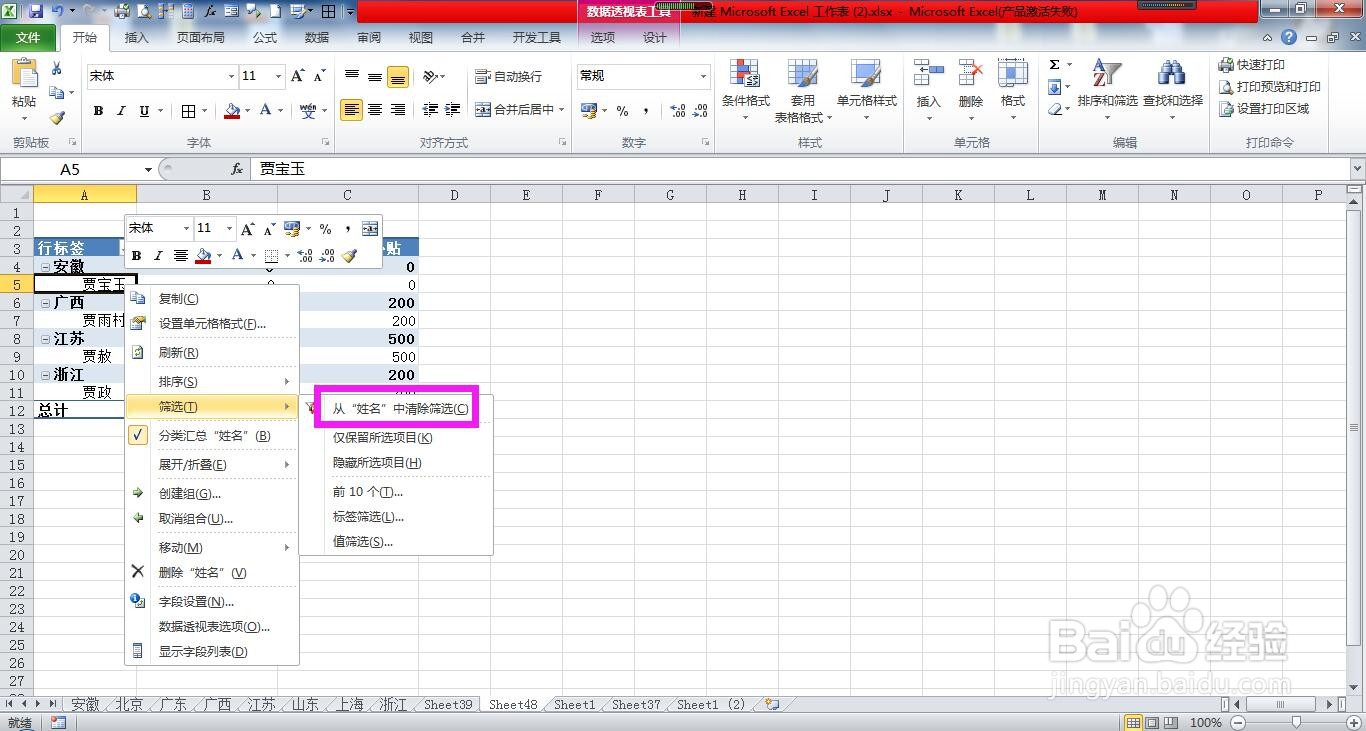Toggle left text alignment in ribbon

point(351,110)
